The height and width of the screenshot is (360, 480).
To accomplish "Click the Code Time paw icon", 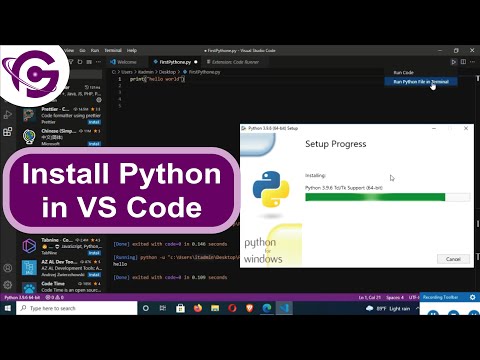I will (x=29, y=288).
